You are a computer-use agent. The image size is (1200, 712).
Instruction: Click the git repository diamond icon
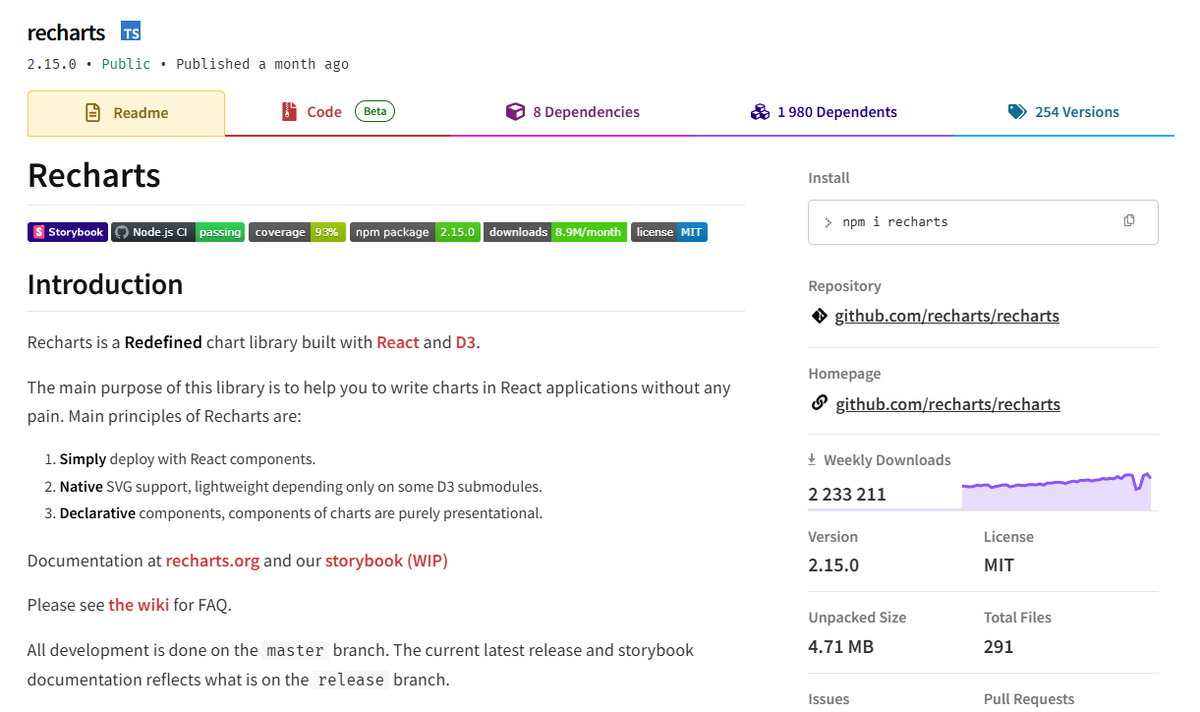pos(819,316)
